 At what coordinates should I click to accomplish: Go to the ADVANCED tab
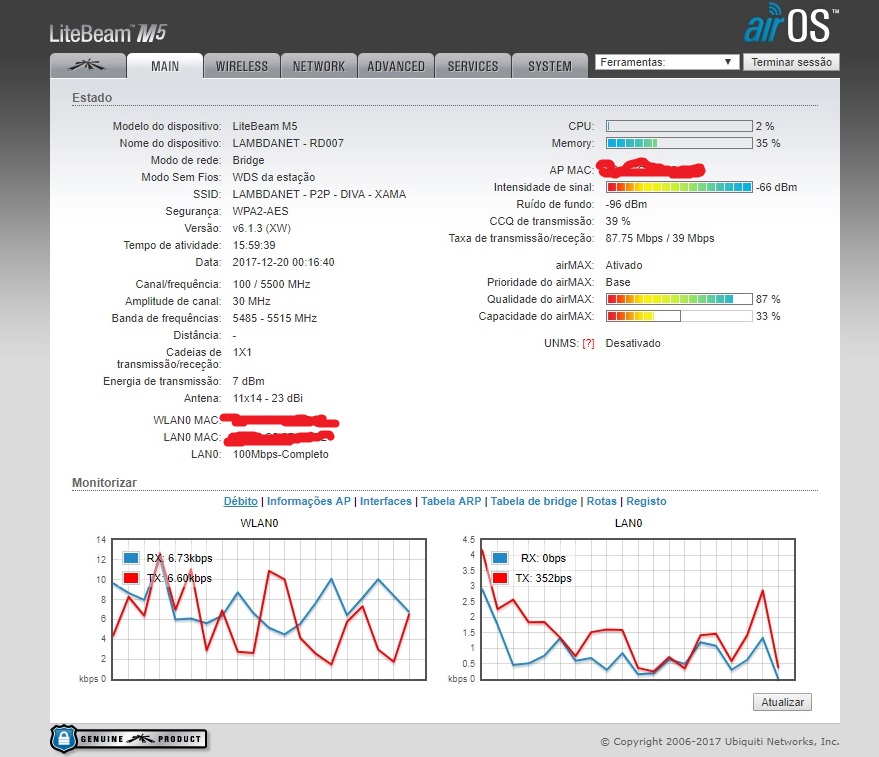(x=396, y=66)
